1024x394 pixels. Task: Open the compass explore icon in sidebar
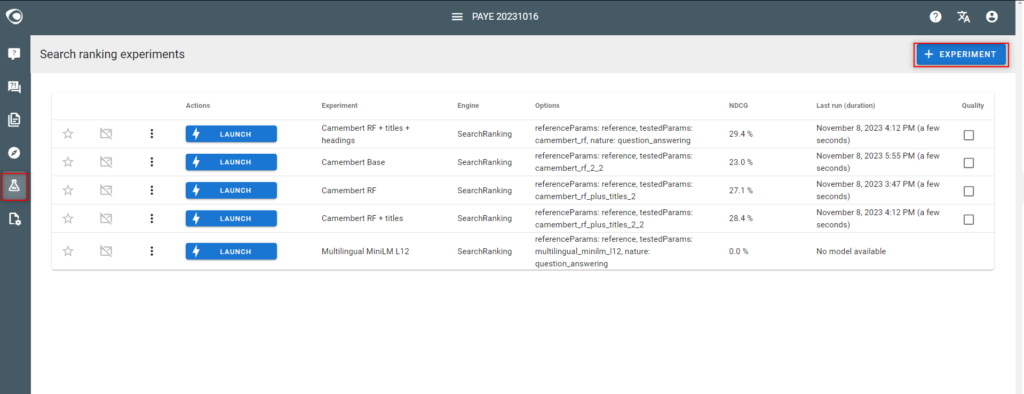(x=14, y=152)
